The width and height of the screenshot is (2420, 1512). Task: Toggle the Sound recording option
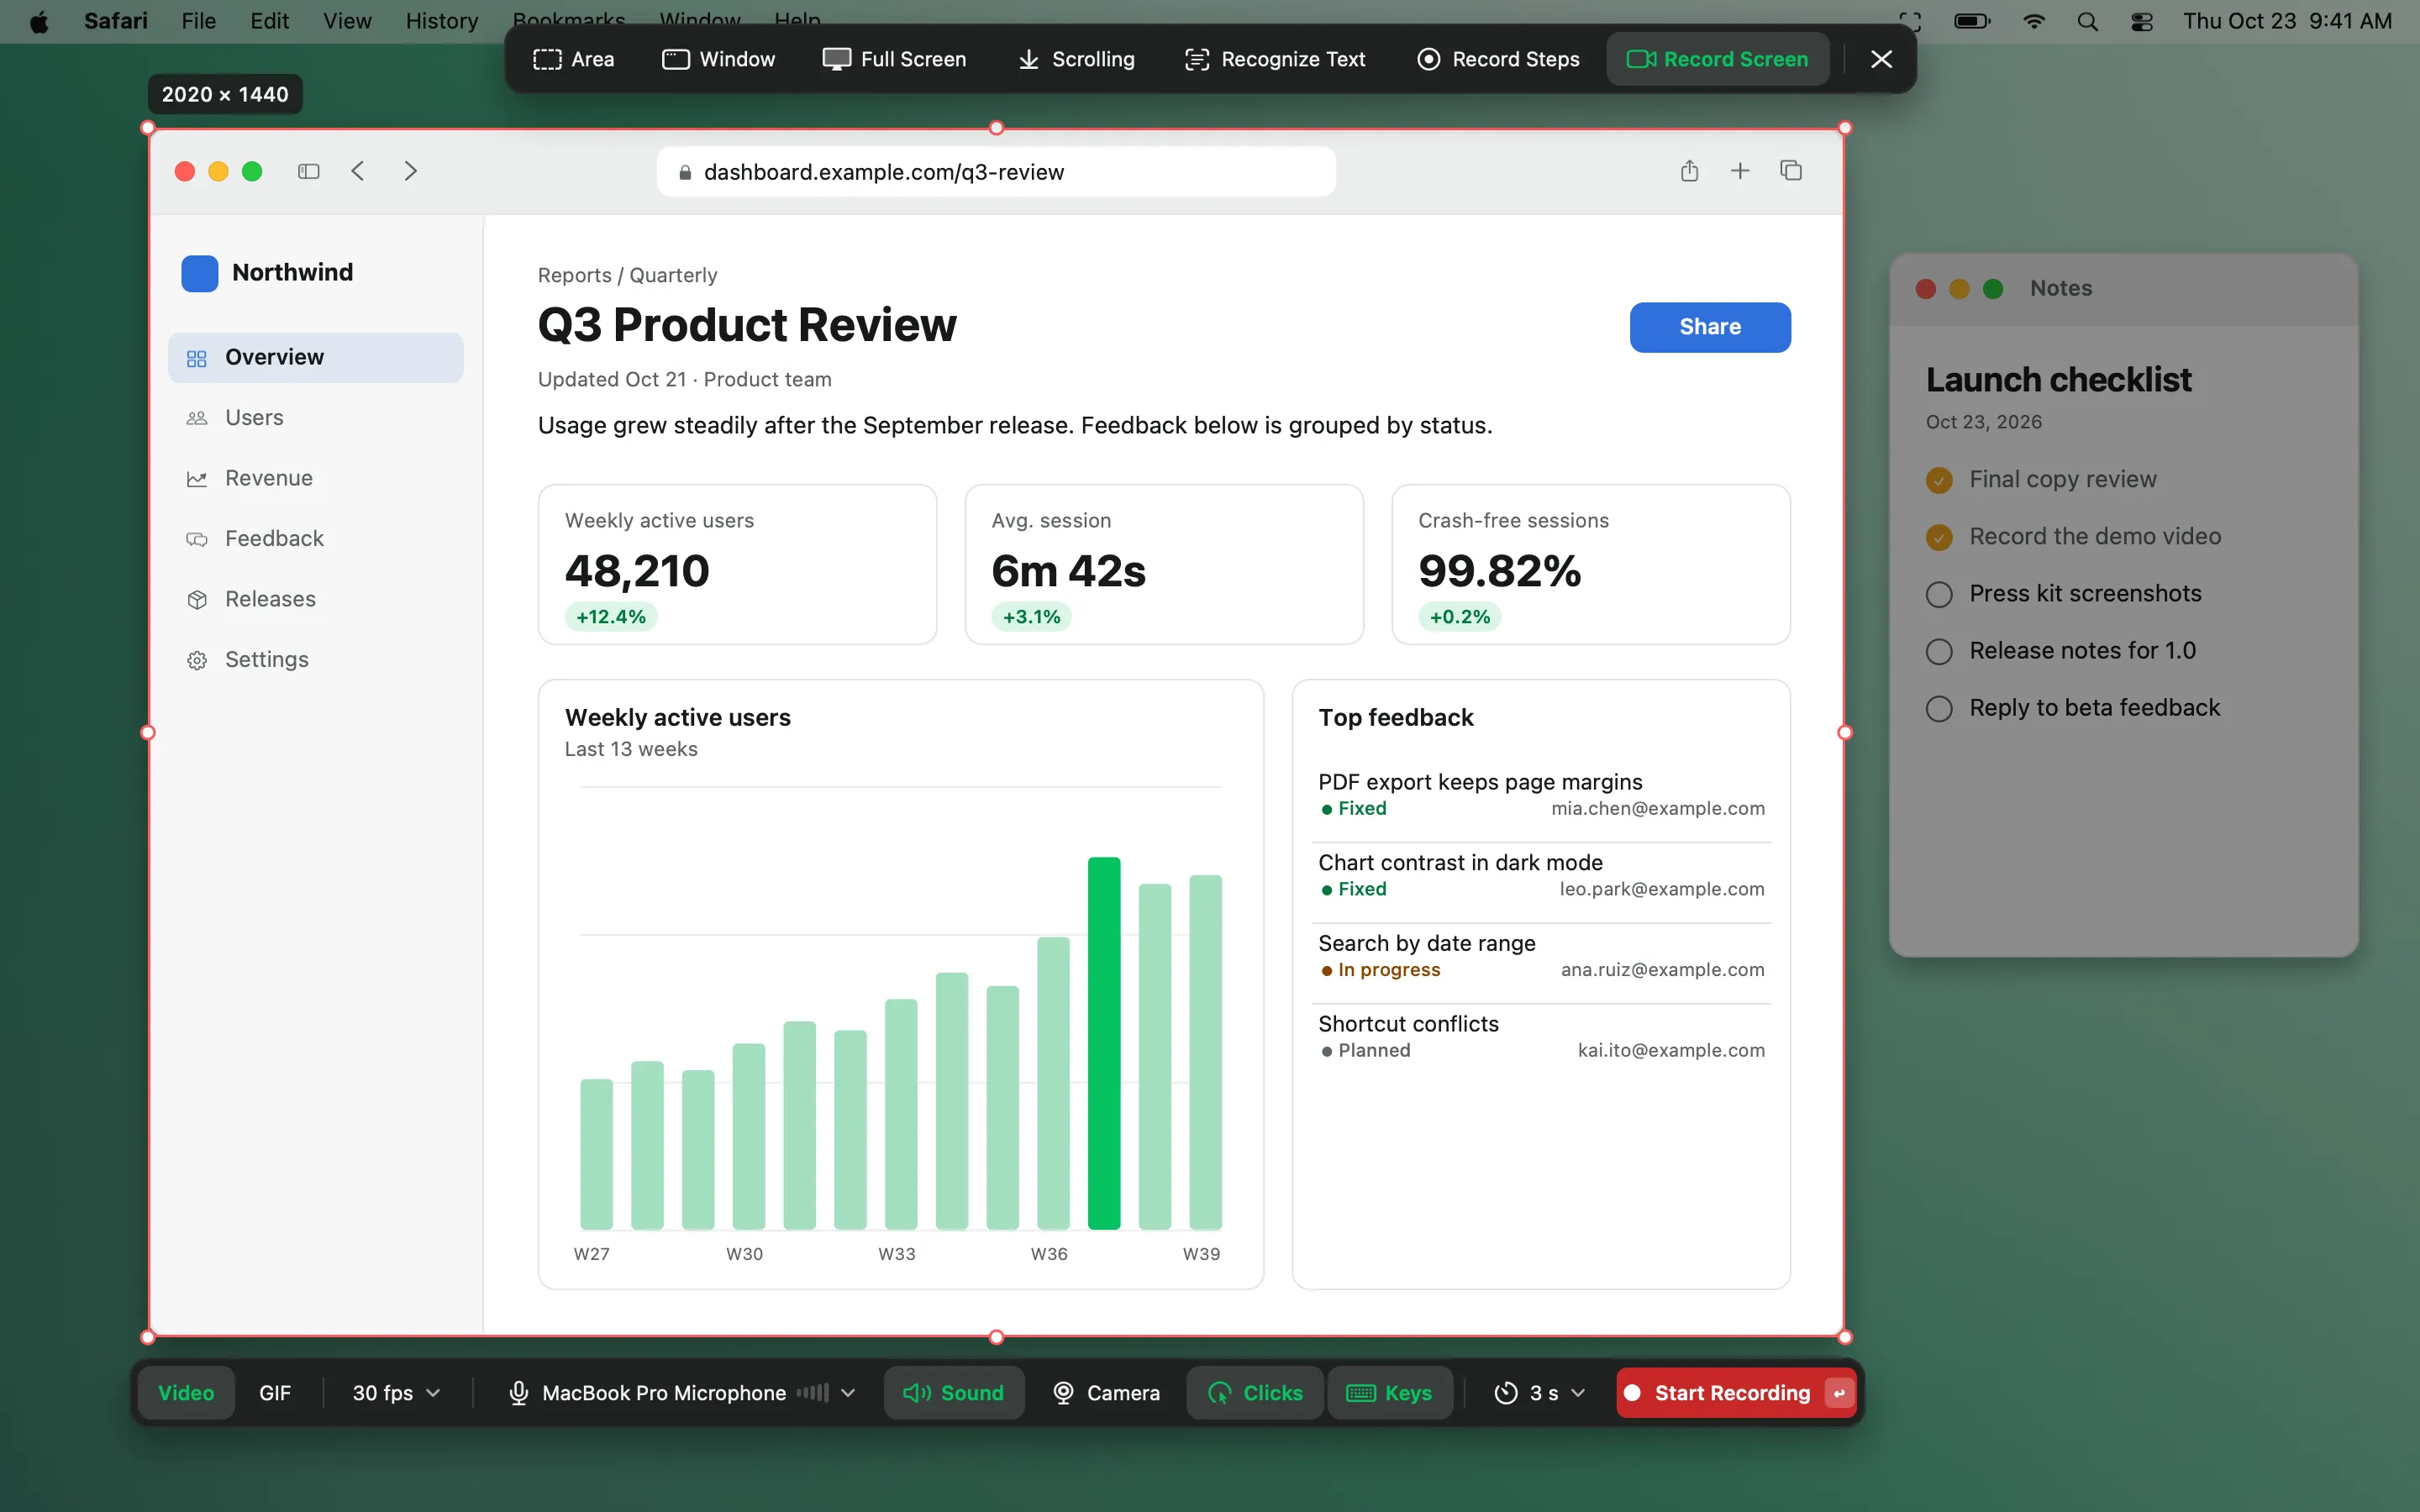coord(954,1393)
